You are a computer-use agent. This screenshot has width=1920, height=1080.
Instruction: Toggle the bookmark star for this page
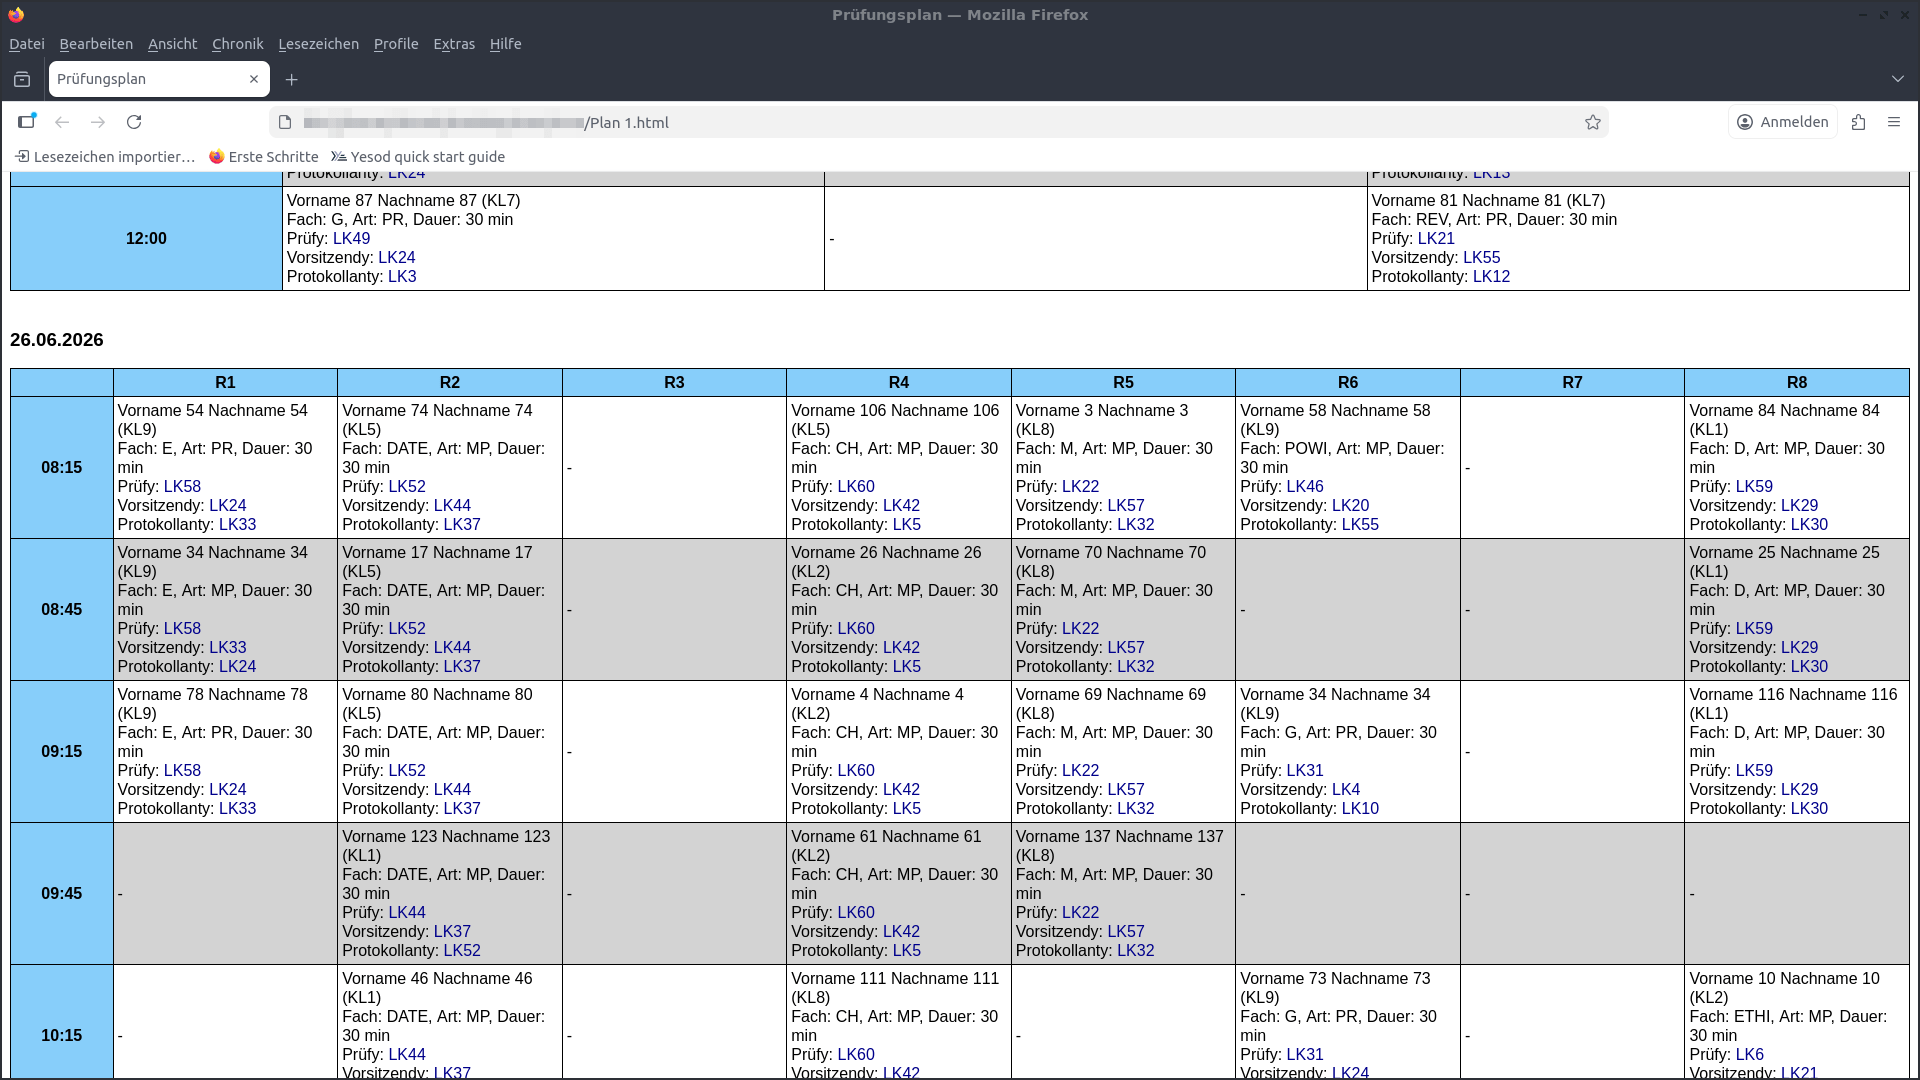pos(1592,122)
